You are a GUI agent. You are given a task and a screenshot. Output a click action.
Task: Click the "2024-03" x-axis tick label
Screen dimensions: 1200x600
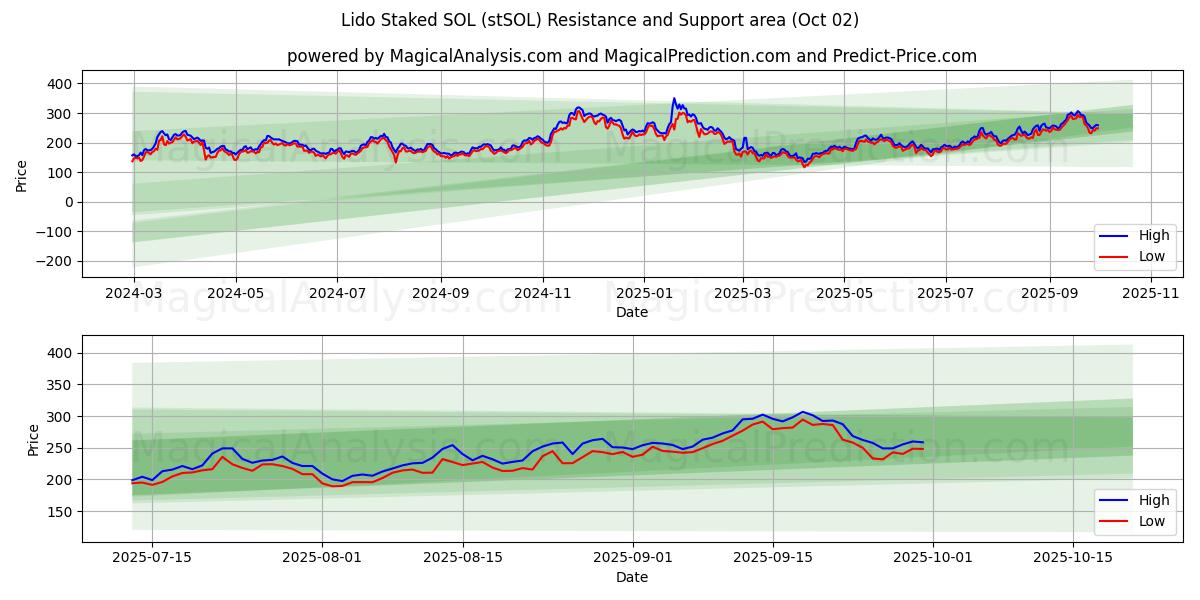pos(134,294)
